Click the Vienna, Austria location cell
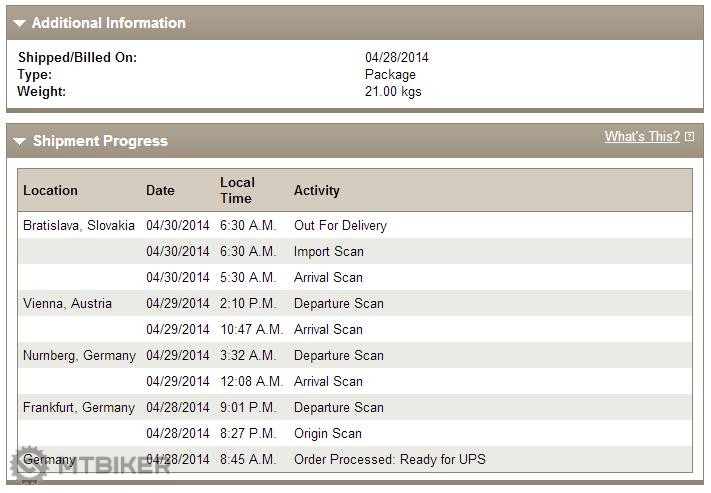 click(68, 303)
